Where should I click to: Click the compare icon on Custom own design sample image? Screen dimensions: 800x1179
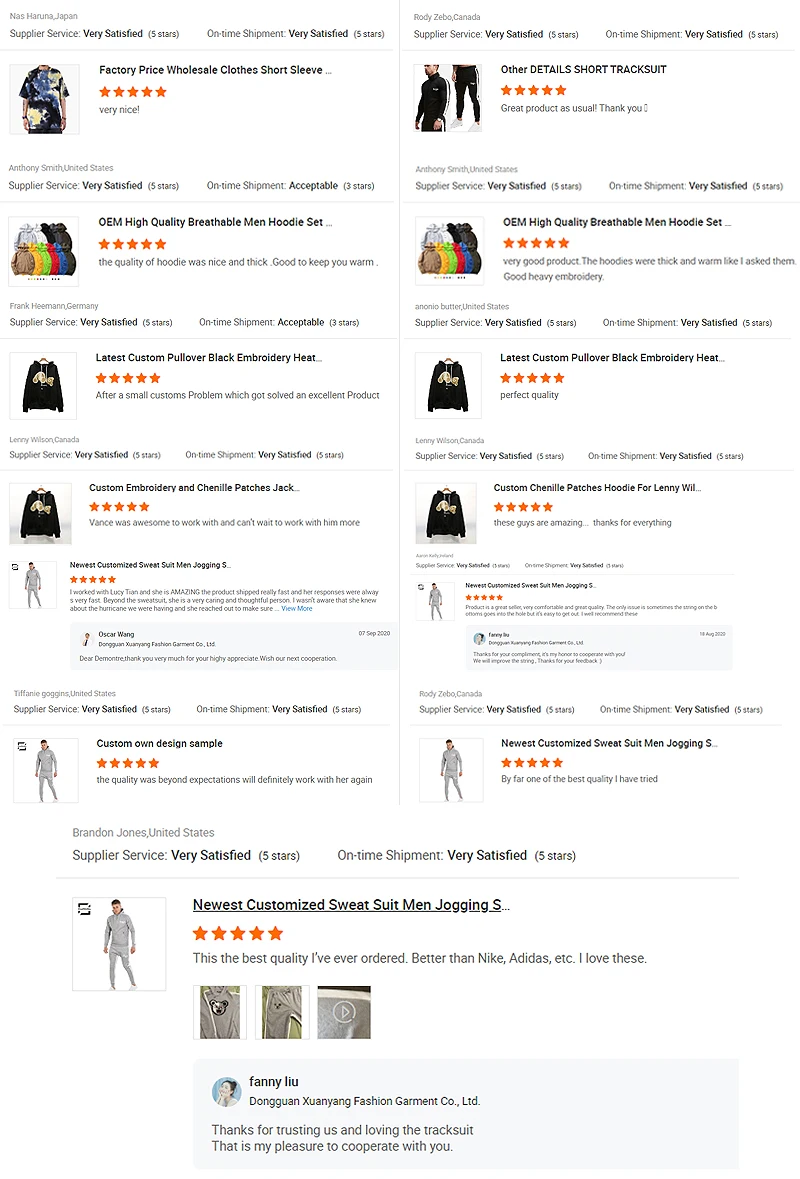22,746
